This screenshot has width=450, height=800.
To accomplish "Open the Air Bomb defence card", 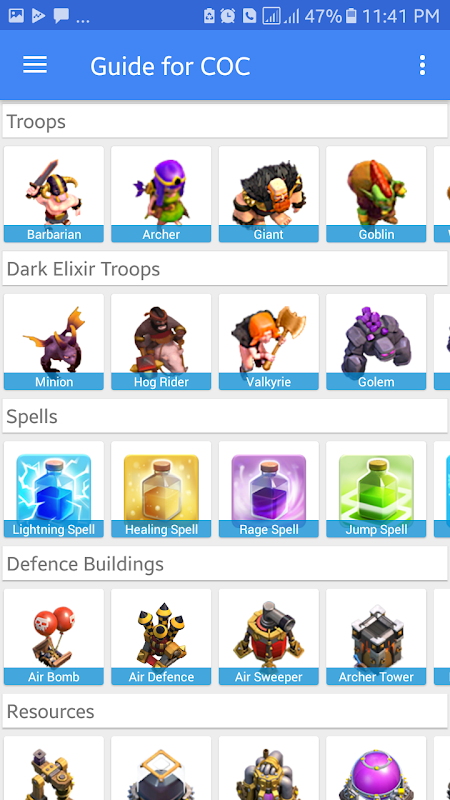I will (54, 637).
